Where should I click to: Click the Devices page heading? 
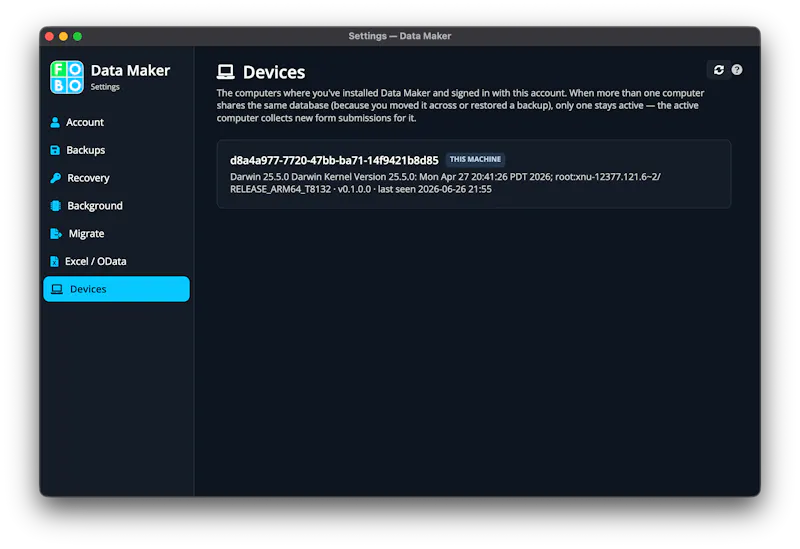point(274,72)
